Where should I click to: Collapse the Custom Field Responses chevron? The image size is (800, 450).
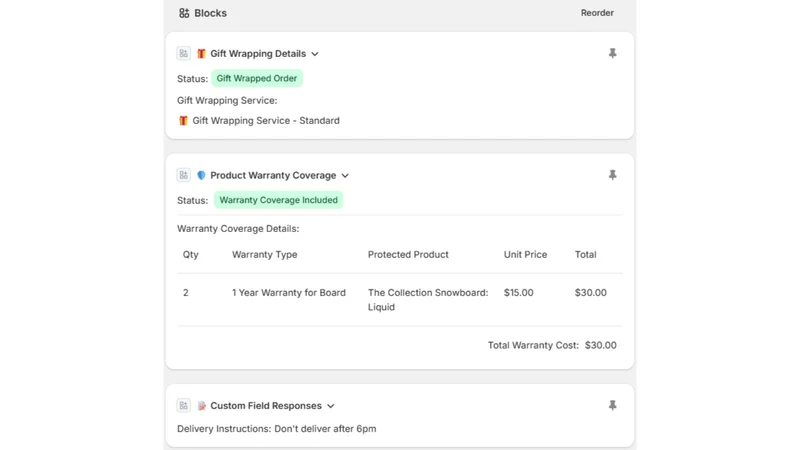331,406
